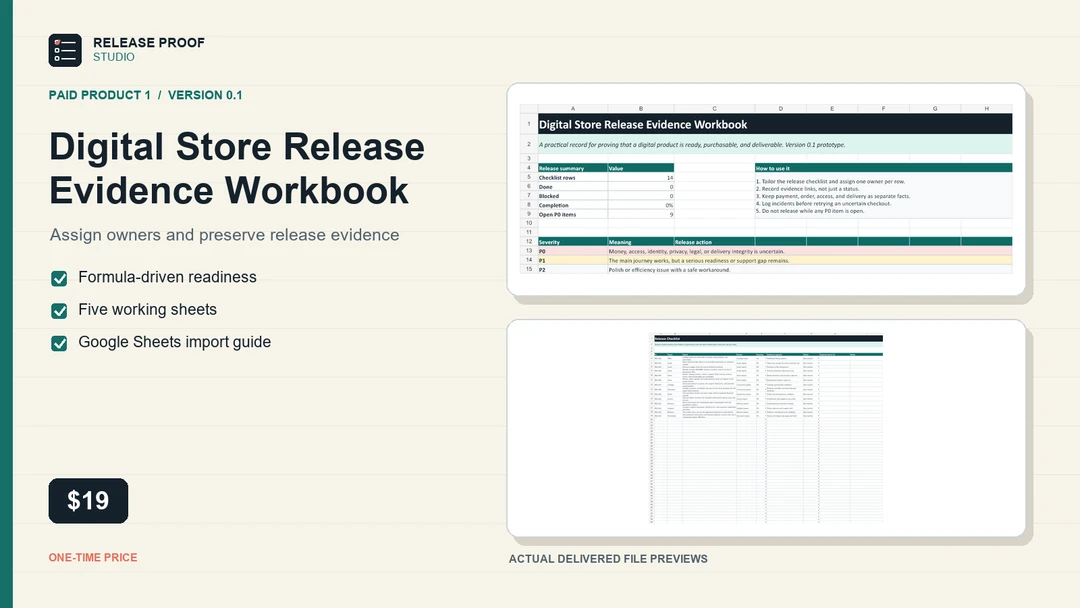
Task: Click the 'Checklist rows' cell in the preview
Action: pos(572,178)
